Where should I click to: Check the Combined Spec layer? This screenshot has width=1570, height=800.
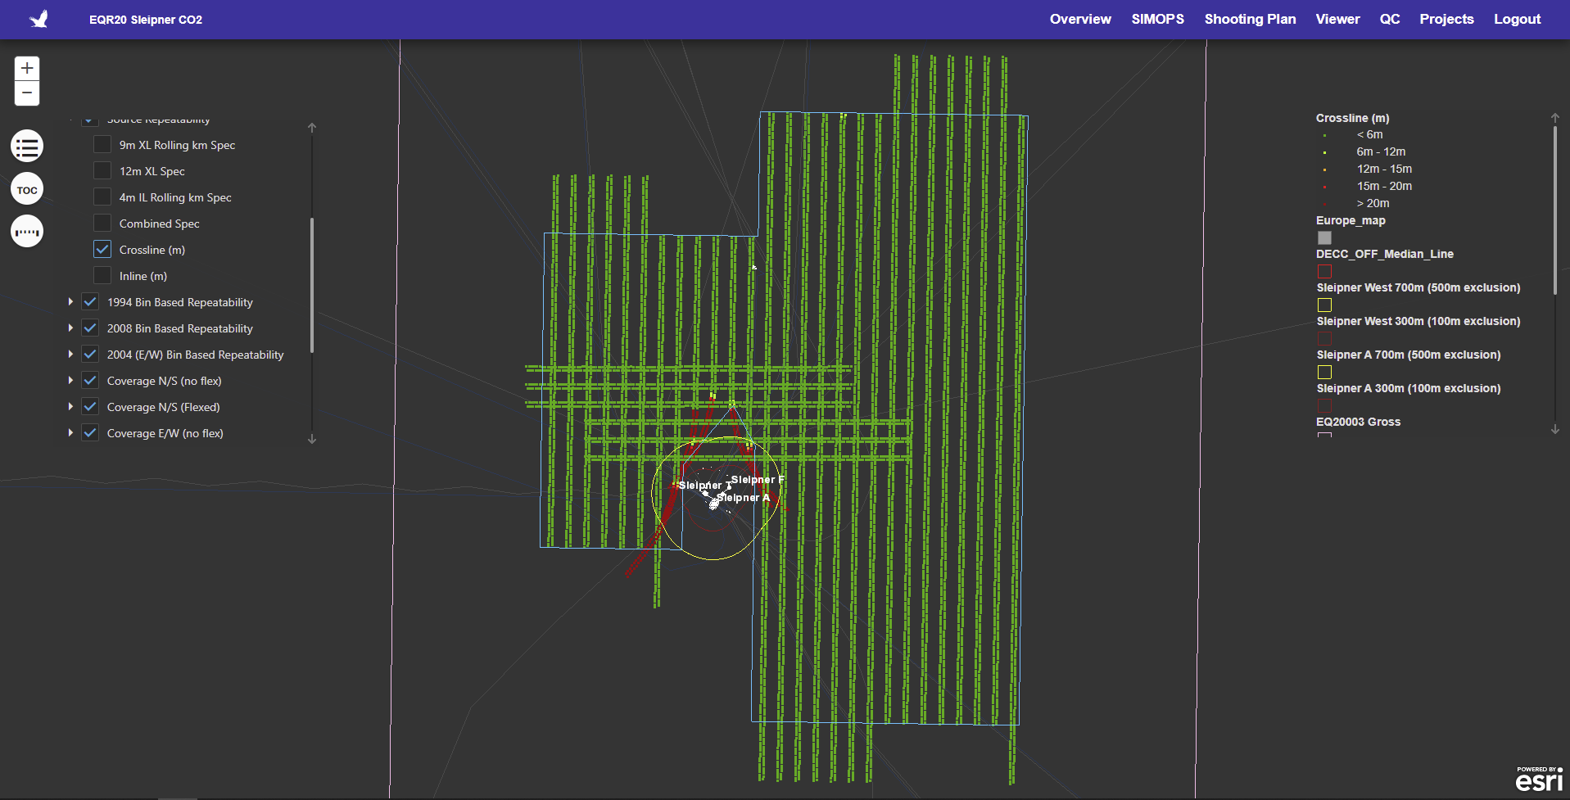102,223
